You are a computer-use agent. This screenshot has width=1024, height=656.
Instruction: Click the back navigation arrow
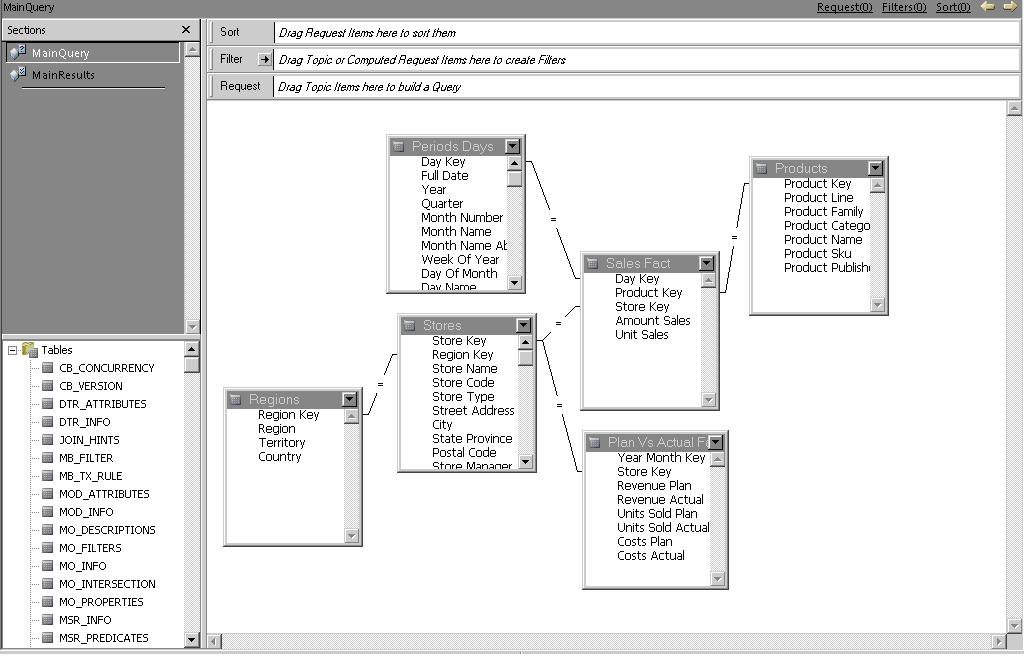988,7
